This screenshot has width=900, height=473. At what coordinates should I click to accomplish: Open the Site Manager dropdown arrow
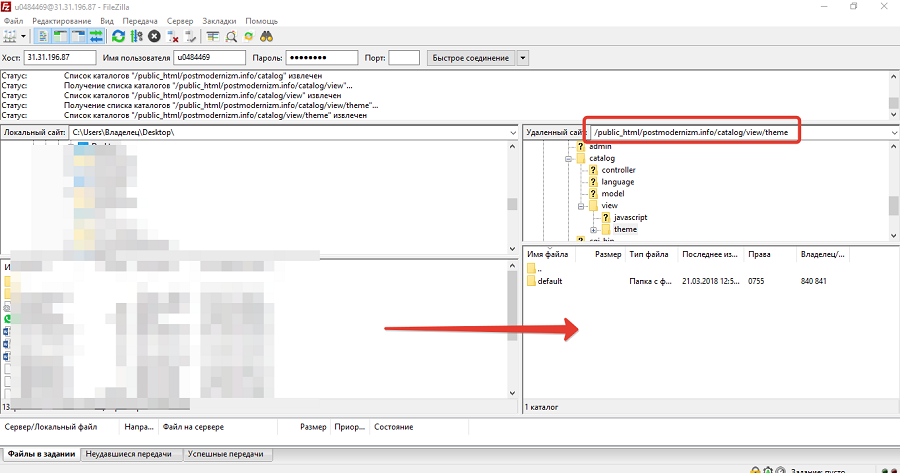click(24, 37)
